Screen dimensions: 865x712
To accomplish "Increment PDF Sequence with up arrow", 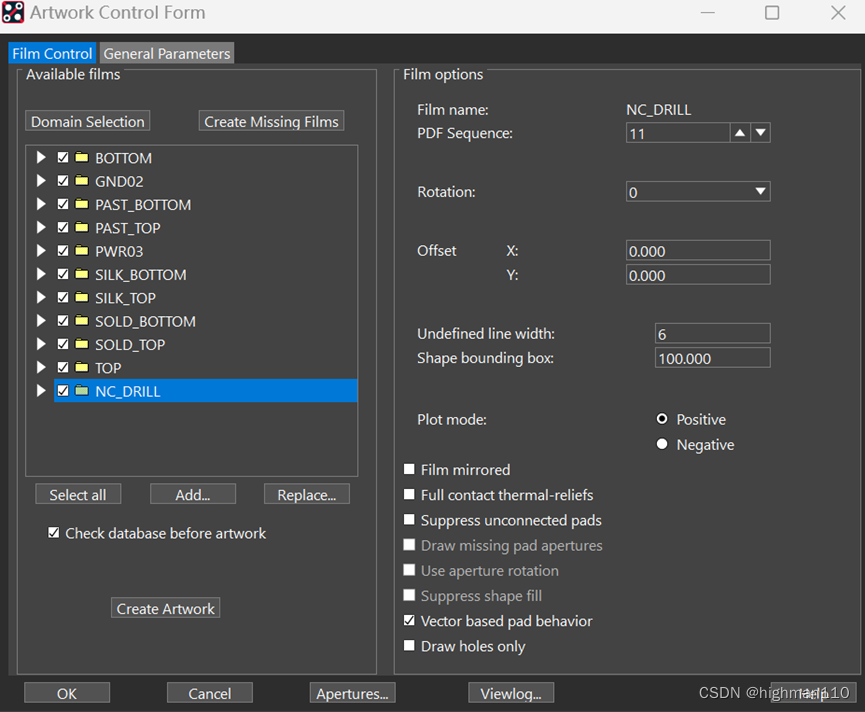I will tap(740, 133).
